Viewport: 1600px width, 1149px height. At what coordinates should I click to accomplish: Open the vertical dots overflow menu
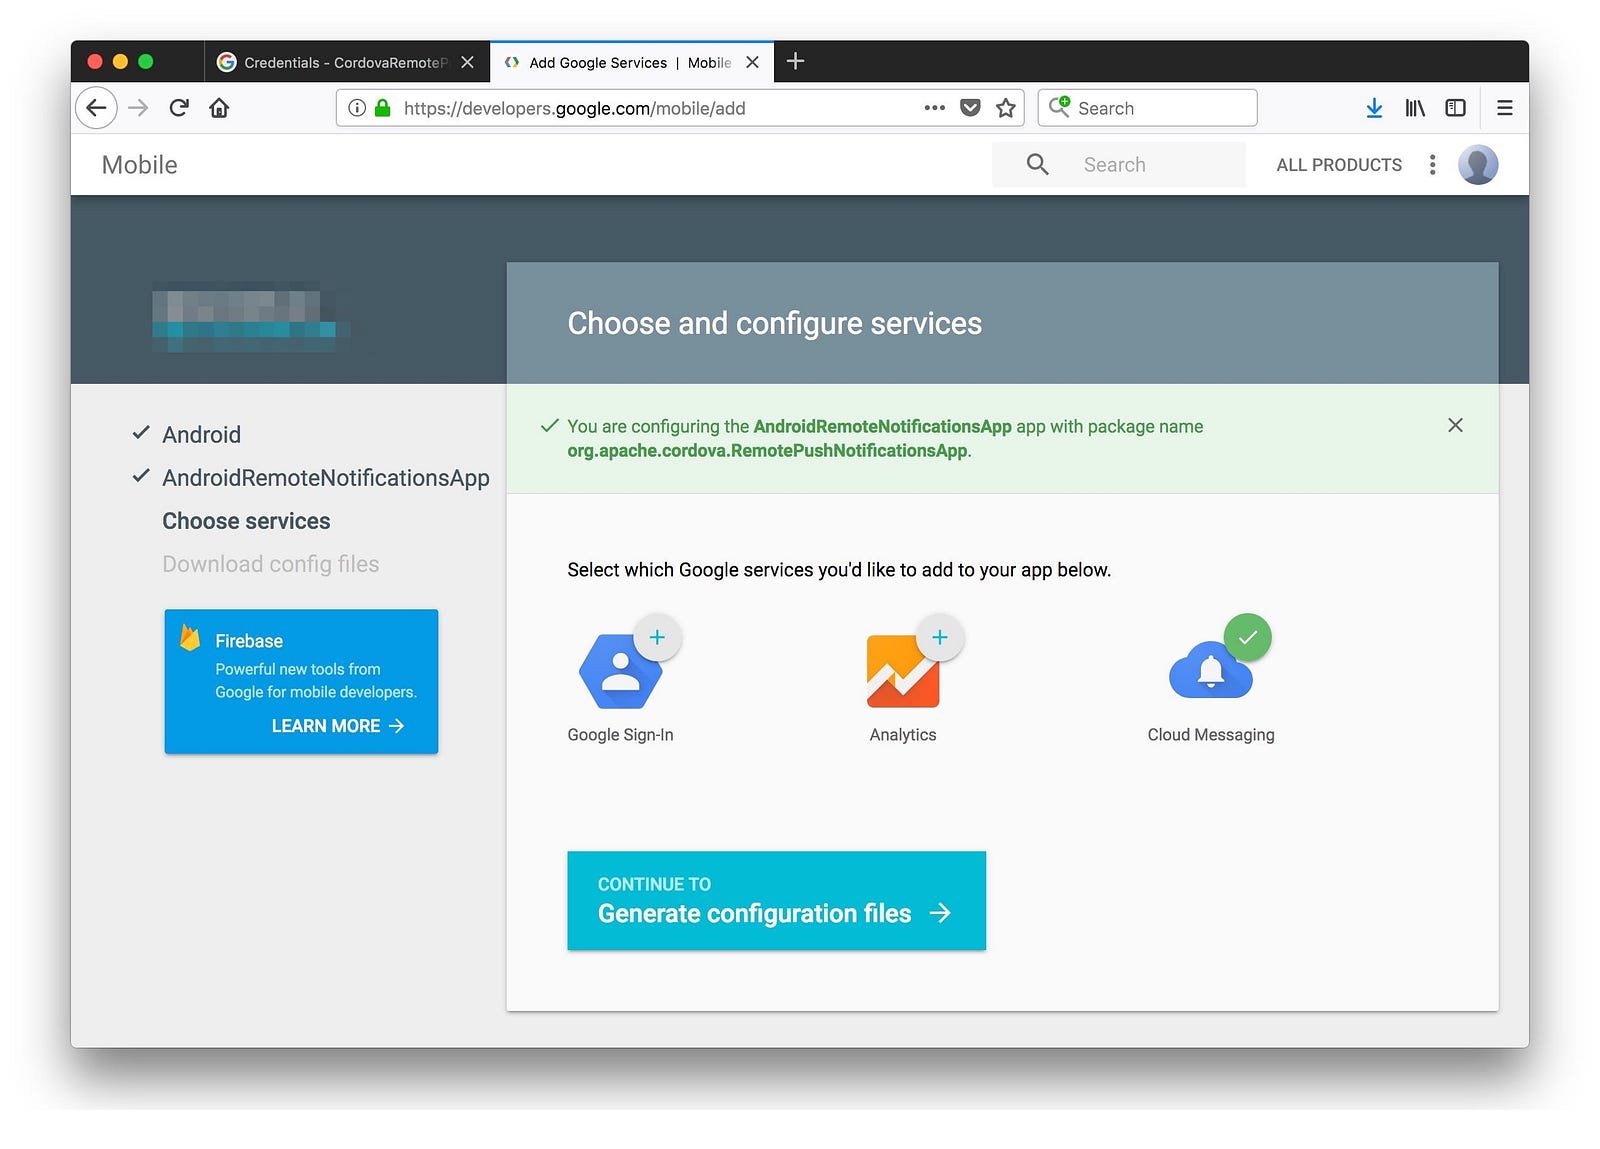(x=1432, y=165)
